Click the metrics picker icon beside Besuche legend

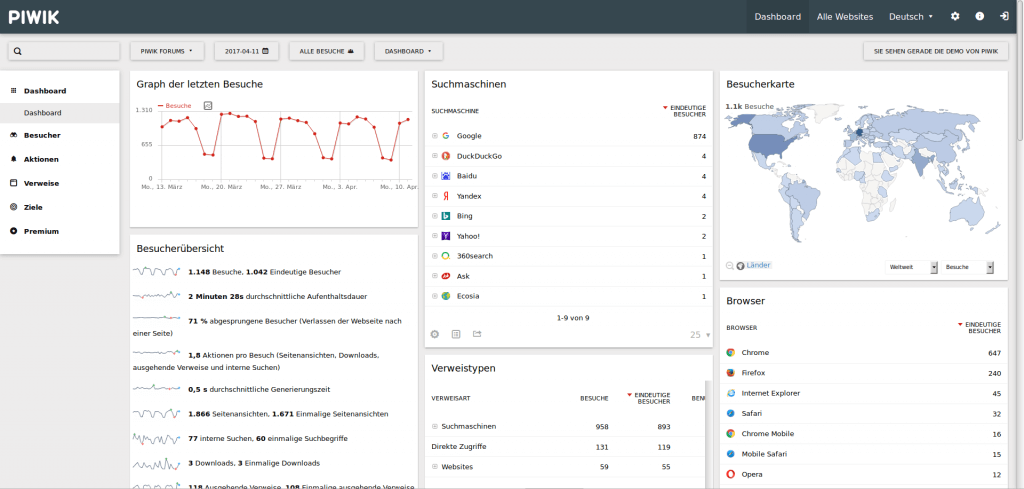(208, 105)
